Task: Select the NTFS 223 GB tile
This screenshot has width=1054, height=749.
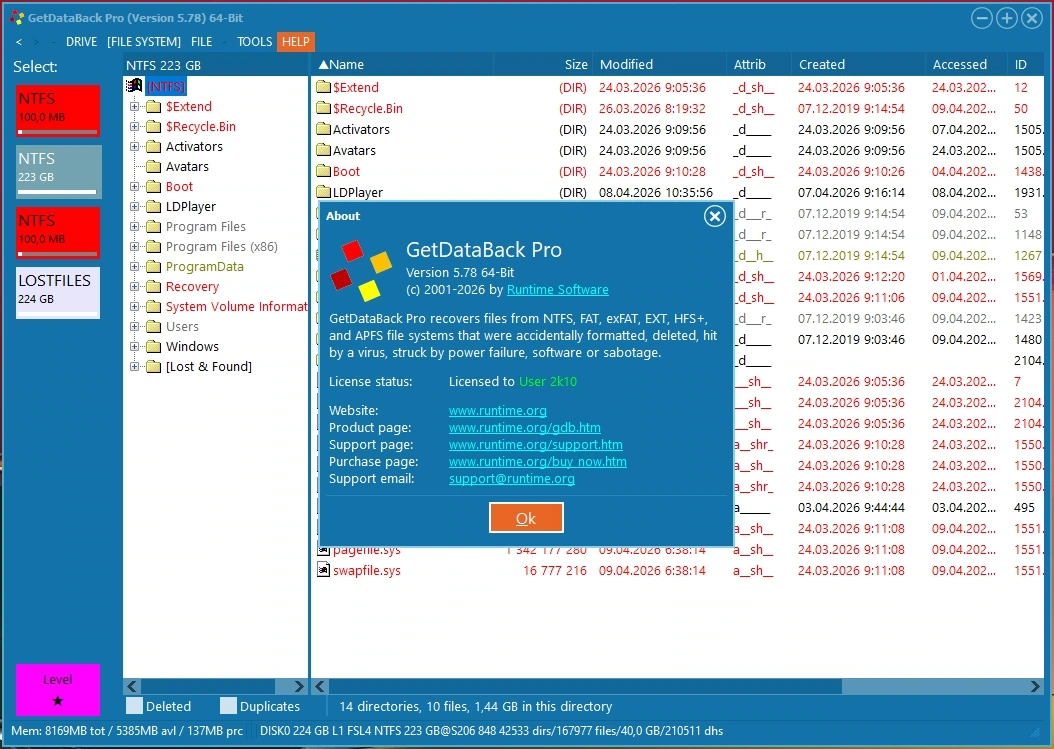Action: click(x=58, y=171)
